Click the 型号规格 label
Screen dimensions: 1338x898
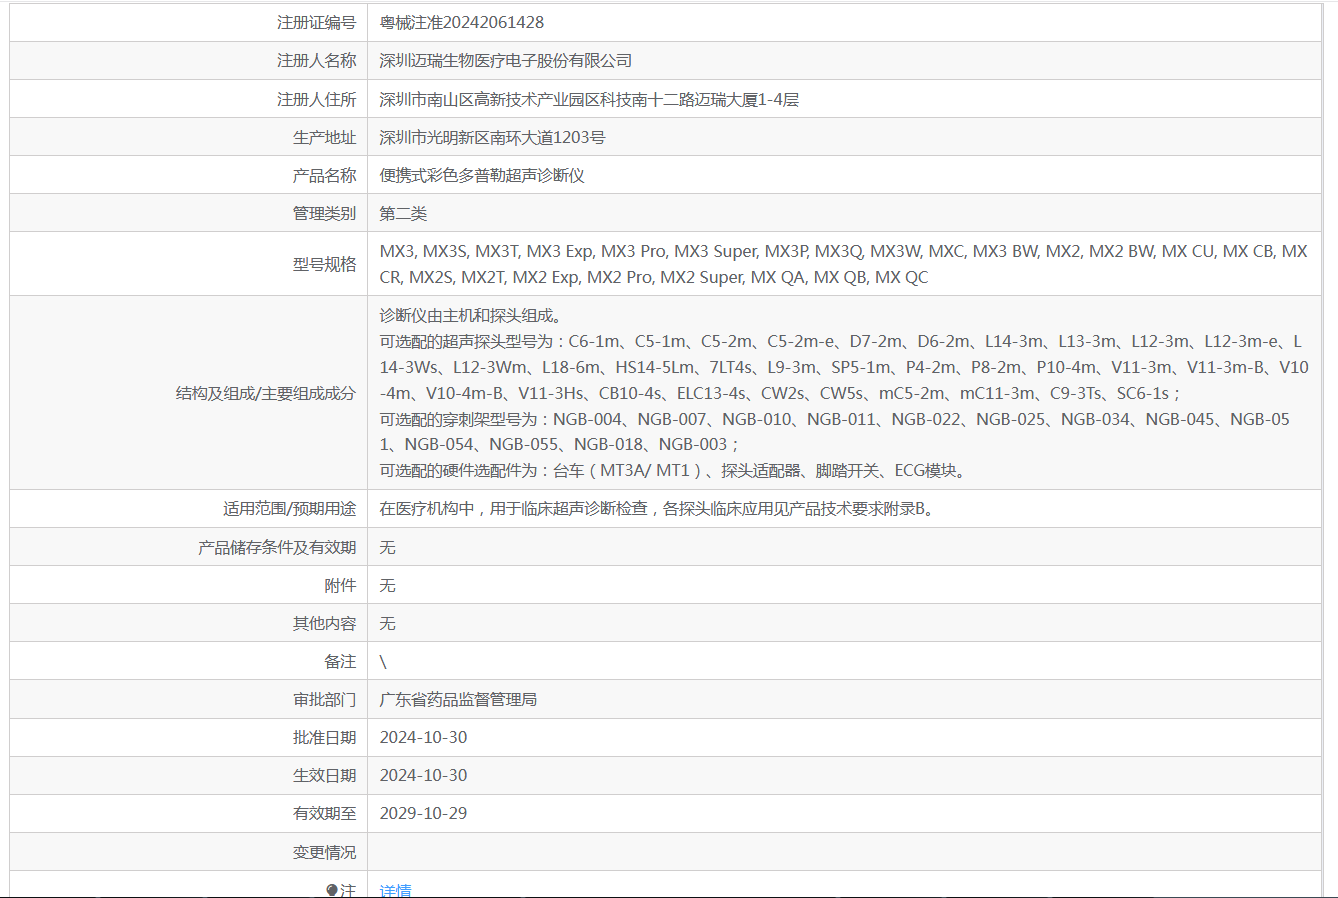[324, 264]
